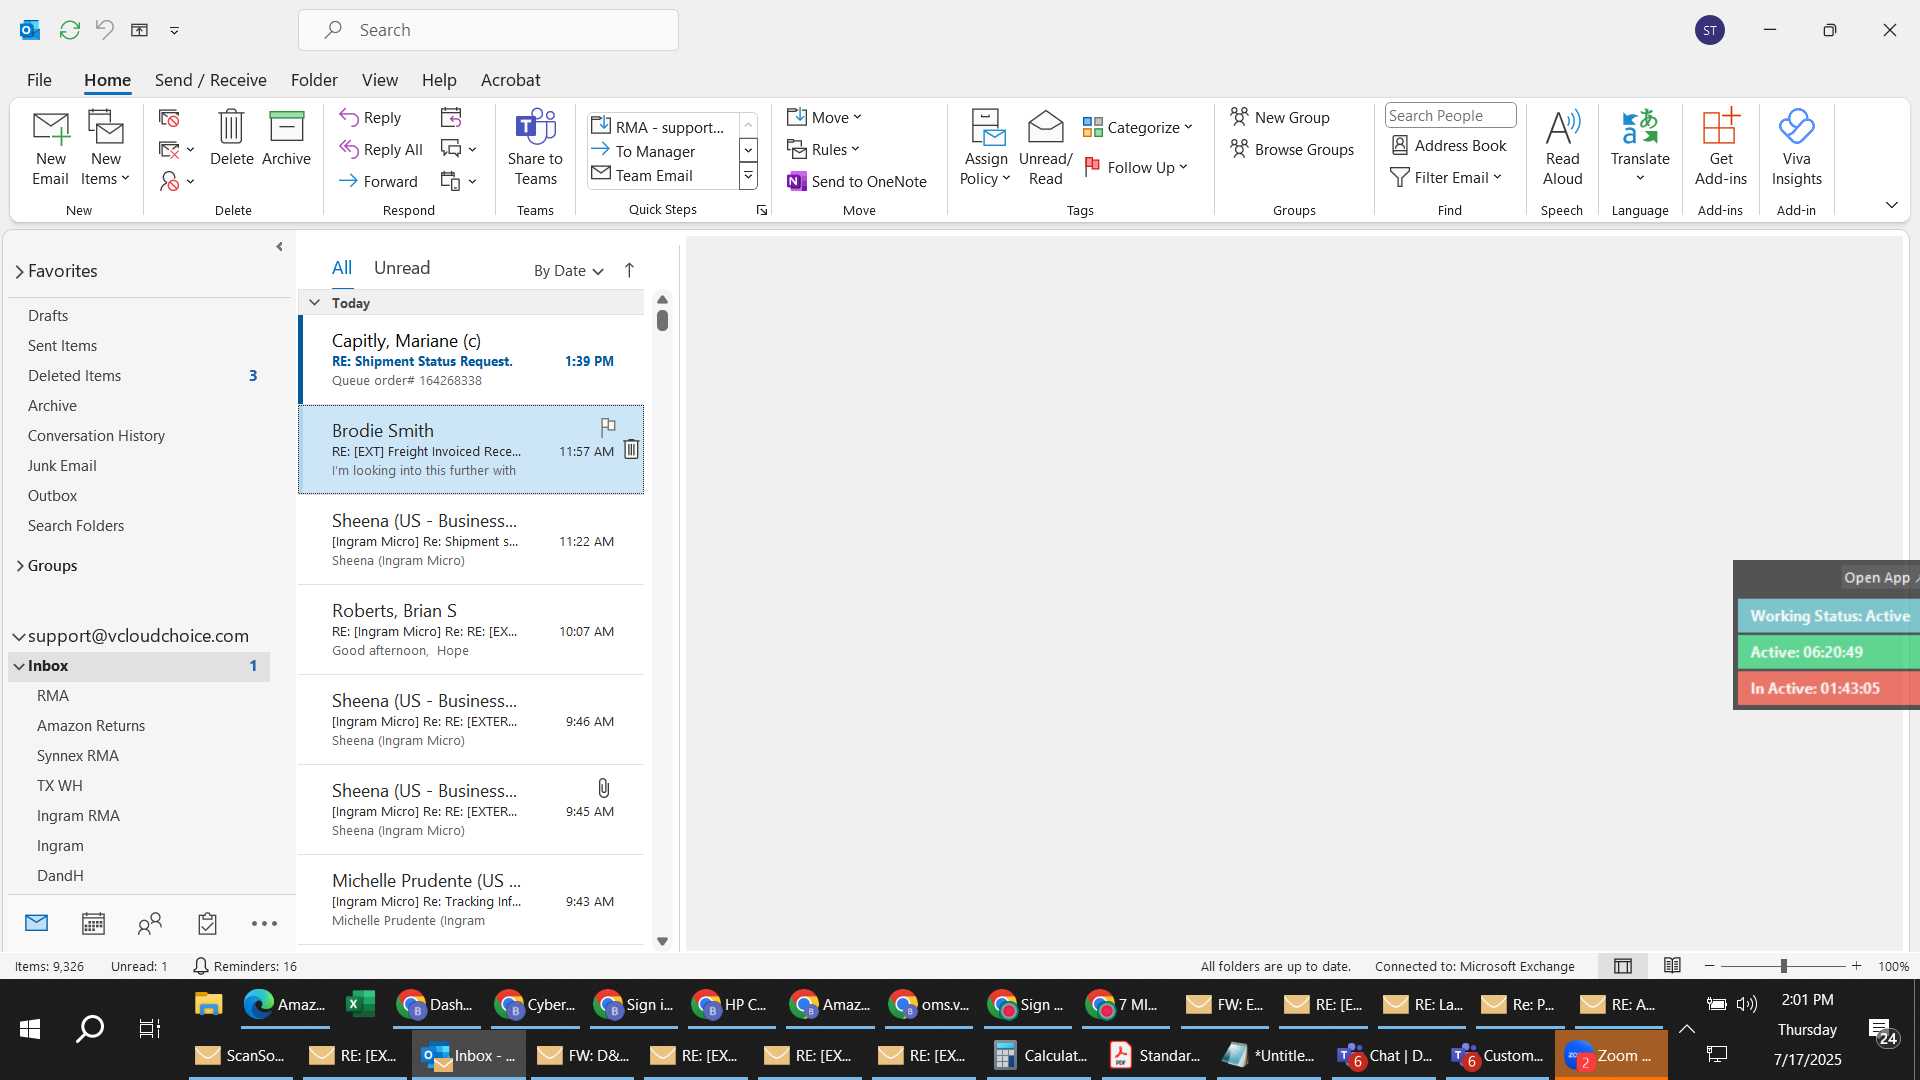The height and width of the screenshot is (1080, 1920).
Task: Click the Undo icon in title bar
Action: tap(104, 30)
